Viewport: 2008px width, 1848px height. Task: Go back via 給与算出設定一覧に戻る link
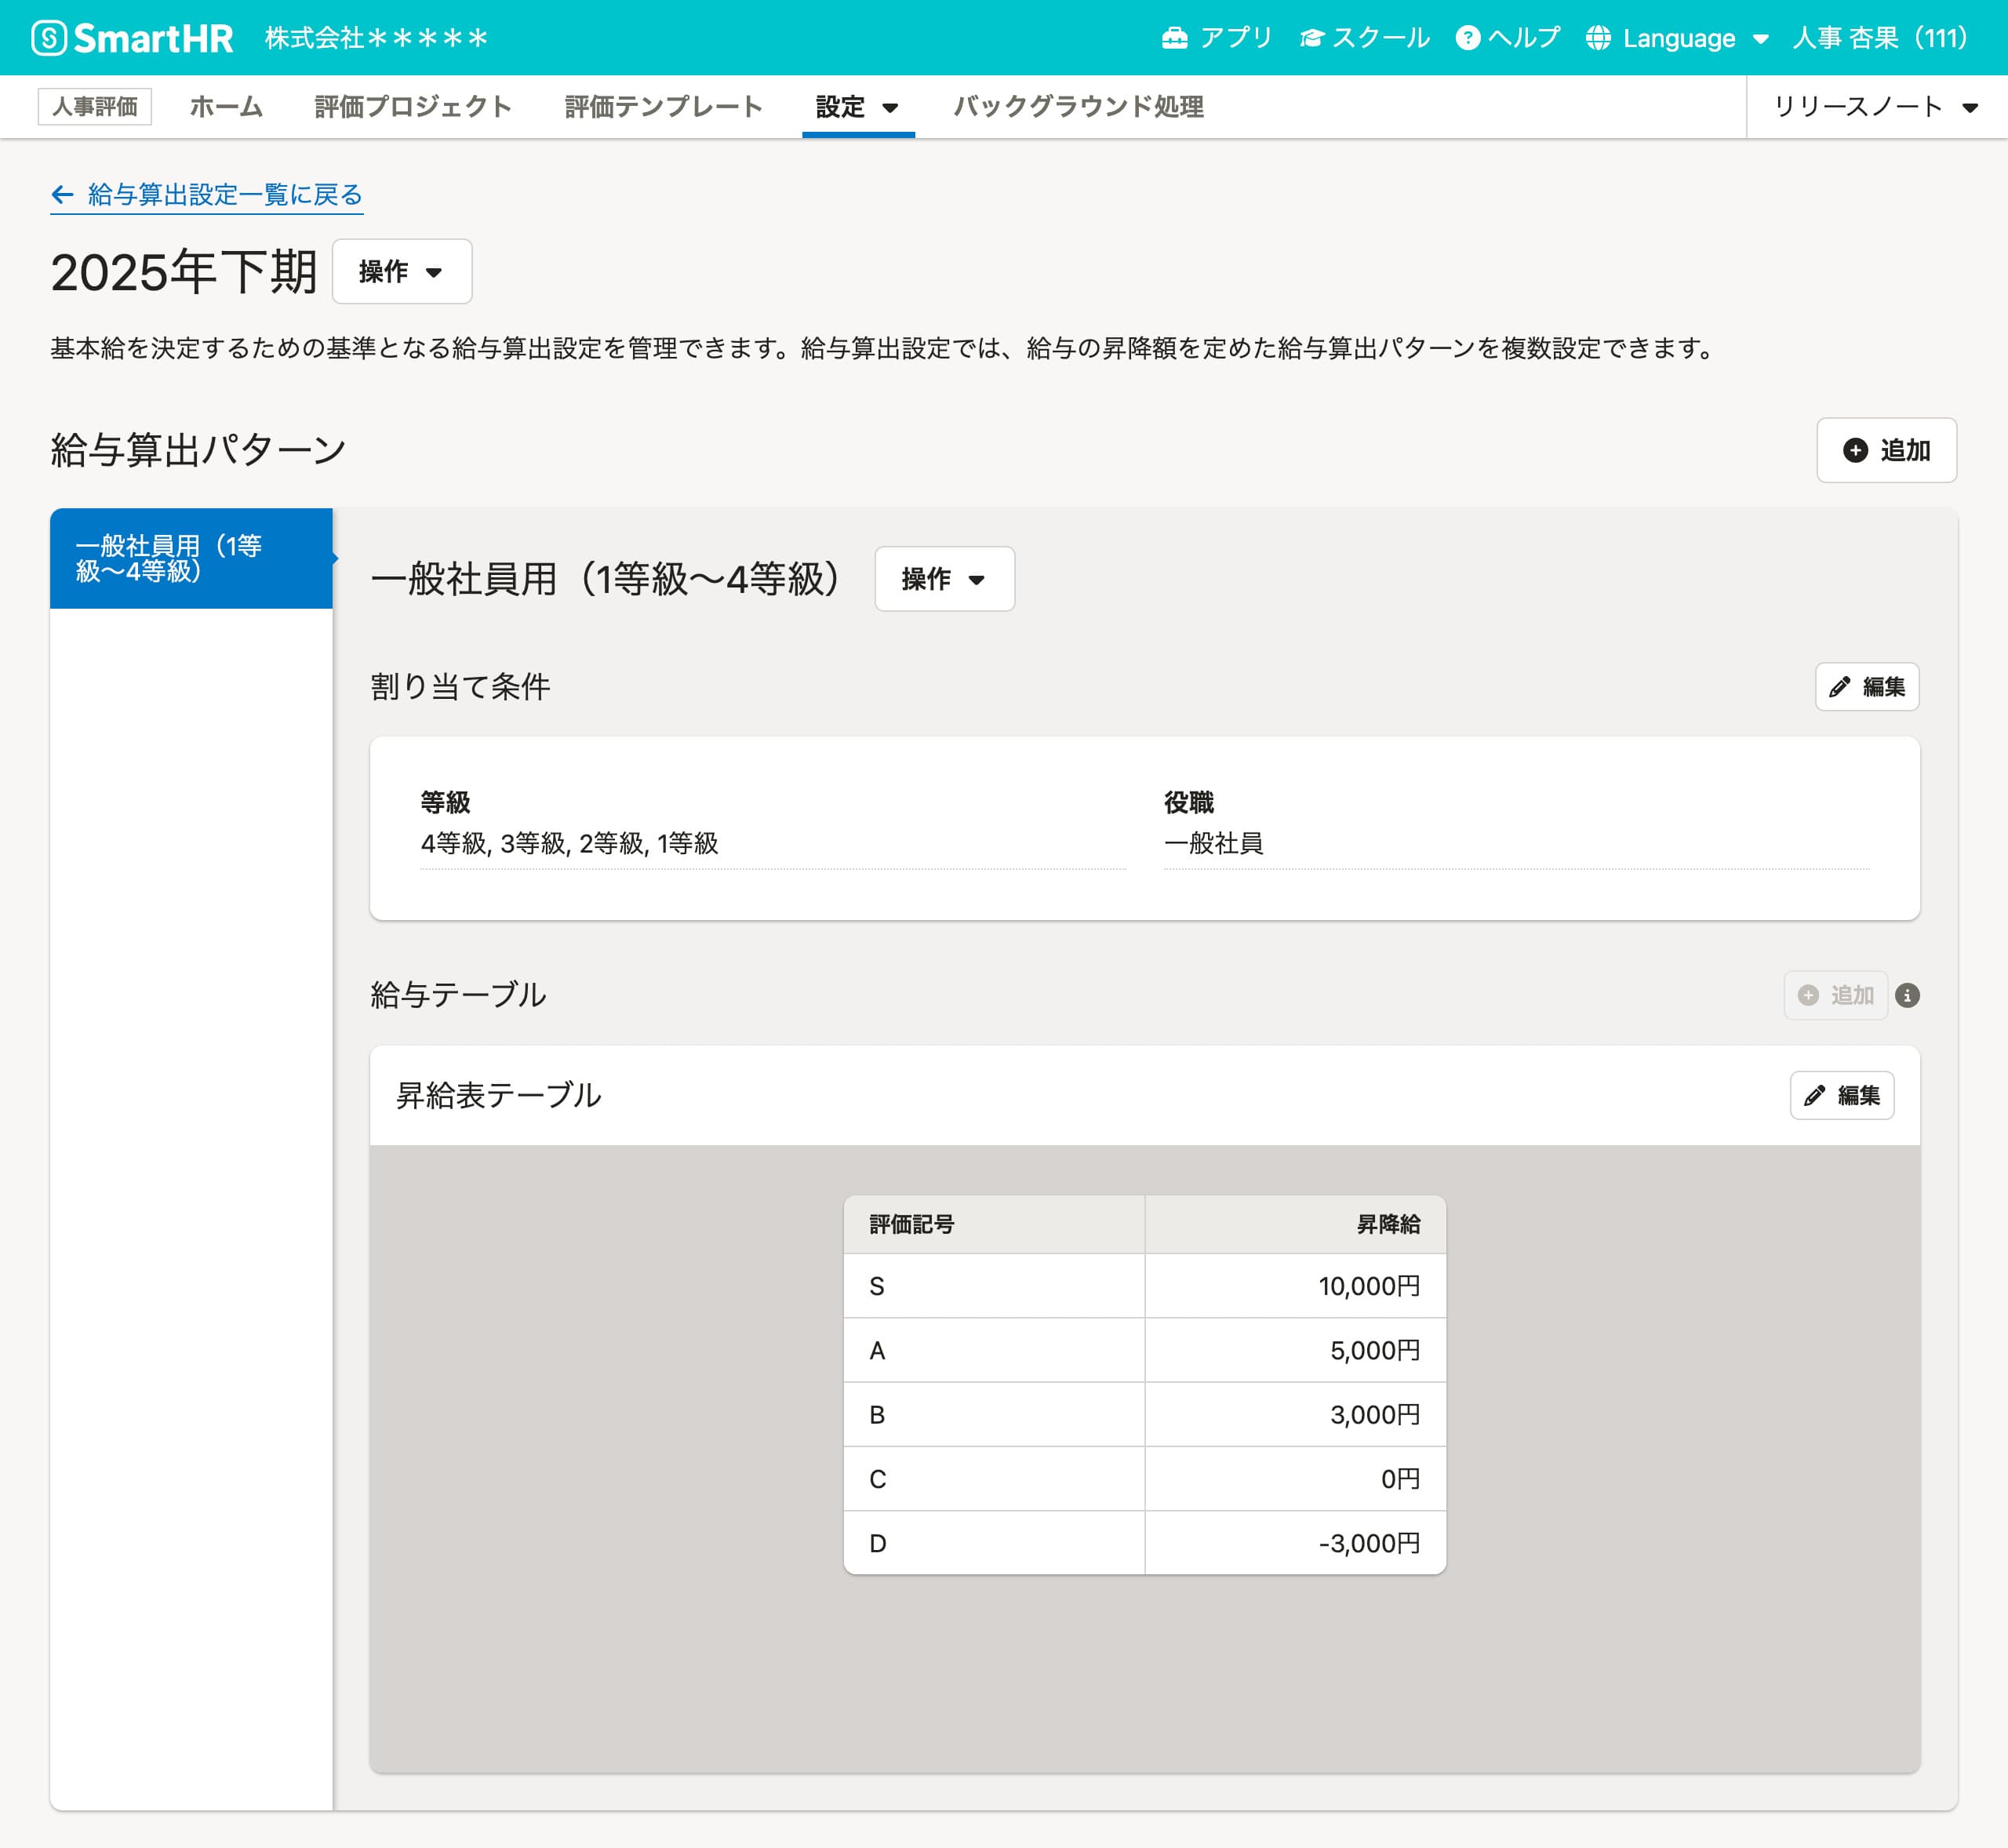pyautogui.click(x=207, y=194)
